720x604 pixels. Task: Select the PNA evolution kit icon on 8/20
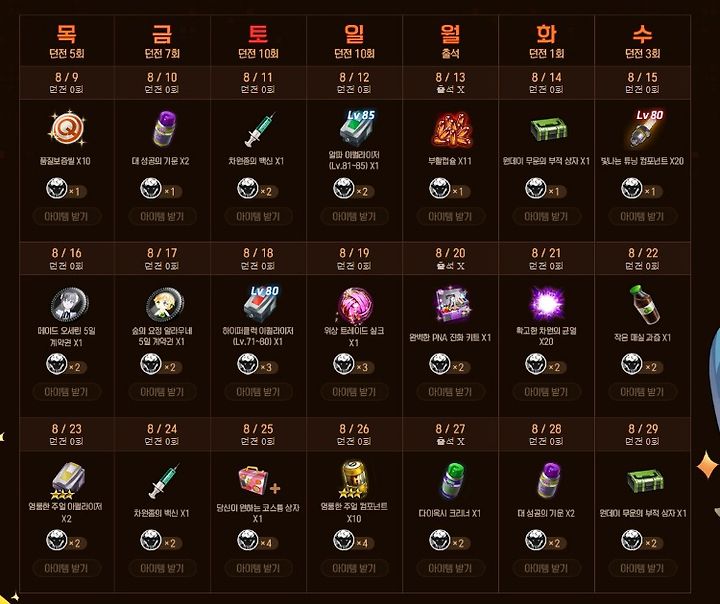pos(452,305)
